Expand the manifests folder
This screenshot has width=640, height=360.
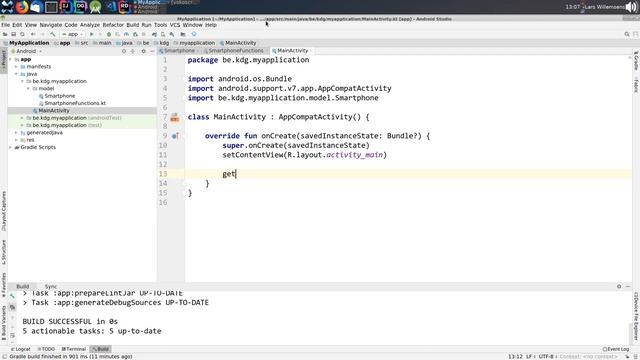[16, 67]
